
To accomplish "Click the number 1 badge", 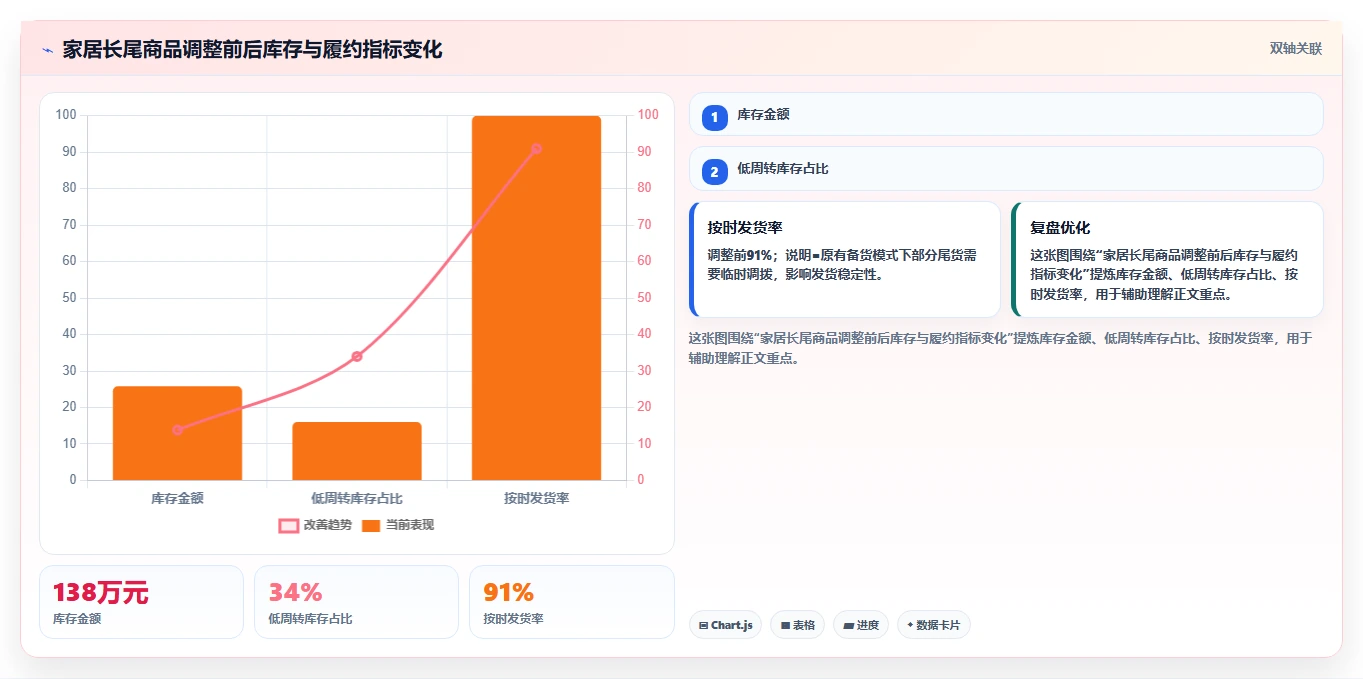I will (x=714, y=118).
